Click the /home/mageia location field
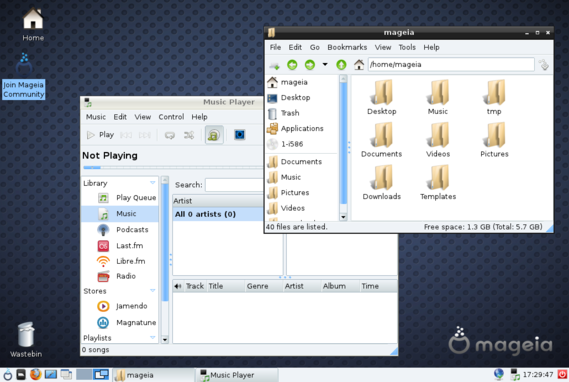This screenshot has height=382, width=569. pyautogui.click(x=451, y=65)
